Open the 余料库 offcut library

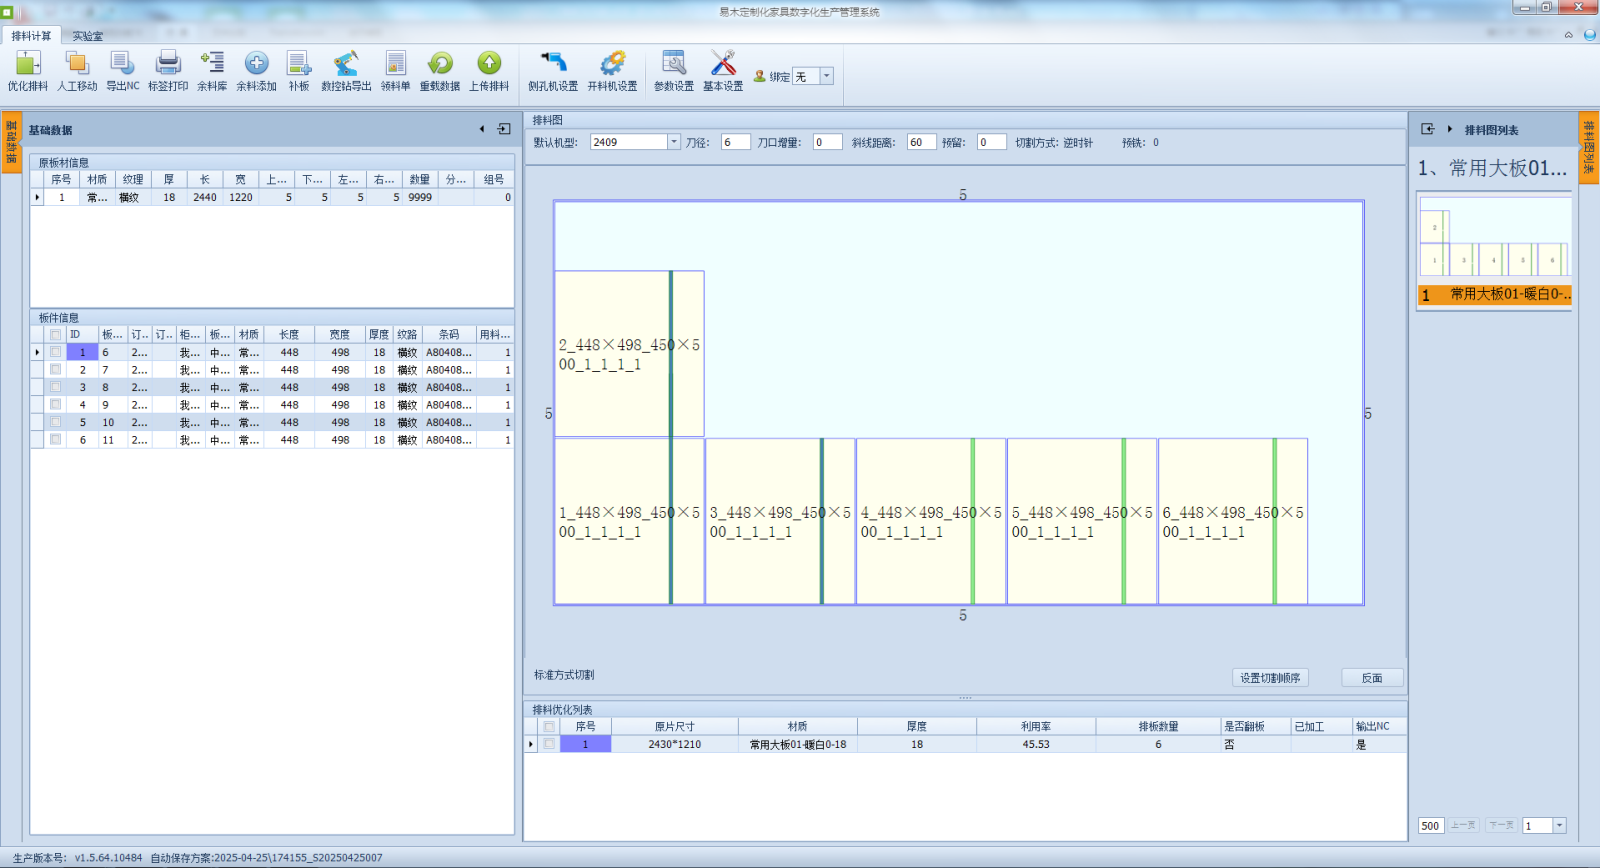[212, 71]
